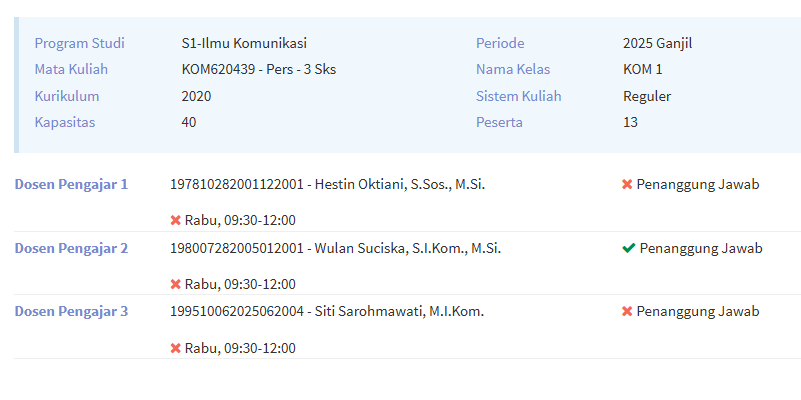Click green checkmark beside Wulan Suciska's Penanggung Jawab
This screenshot has width=801, height=400.
[x=628, y=248]
